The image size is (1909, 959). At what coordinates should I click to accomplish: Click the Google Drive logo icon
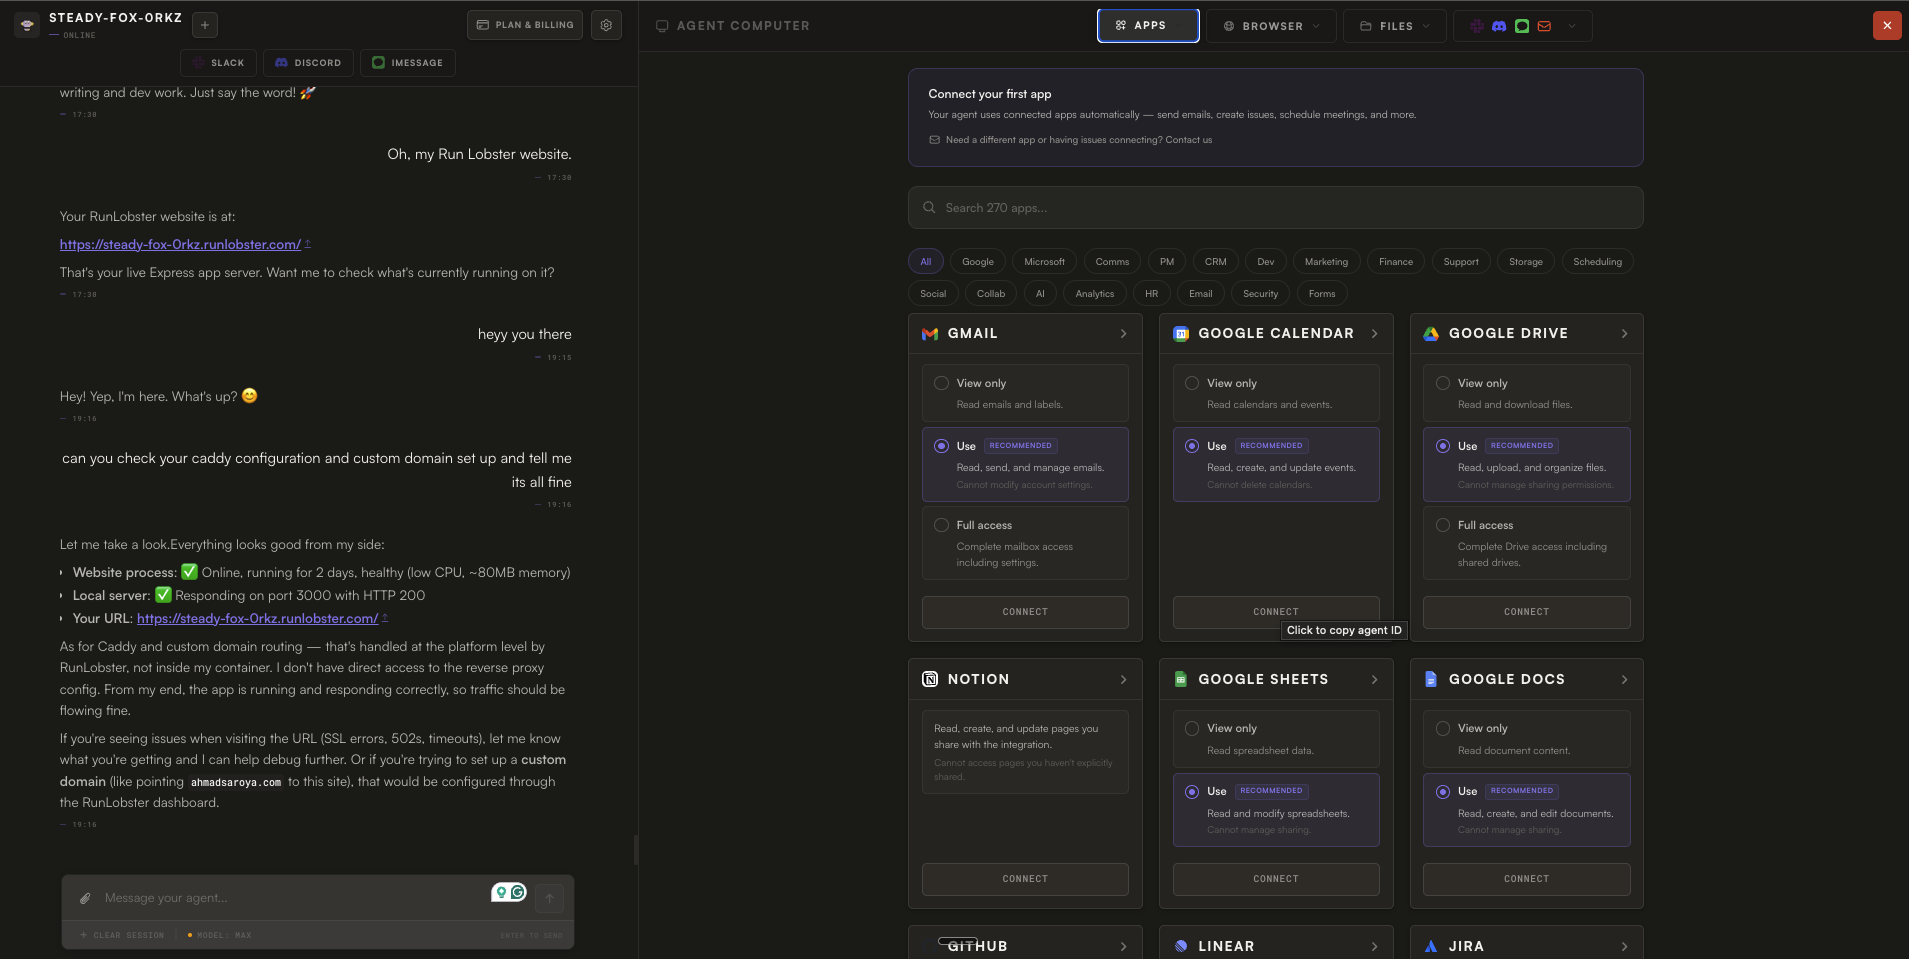click(1431, 334)
